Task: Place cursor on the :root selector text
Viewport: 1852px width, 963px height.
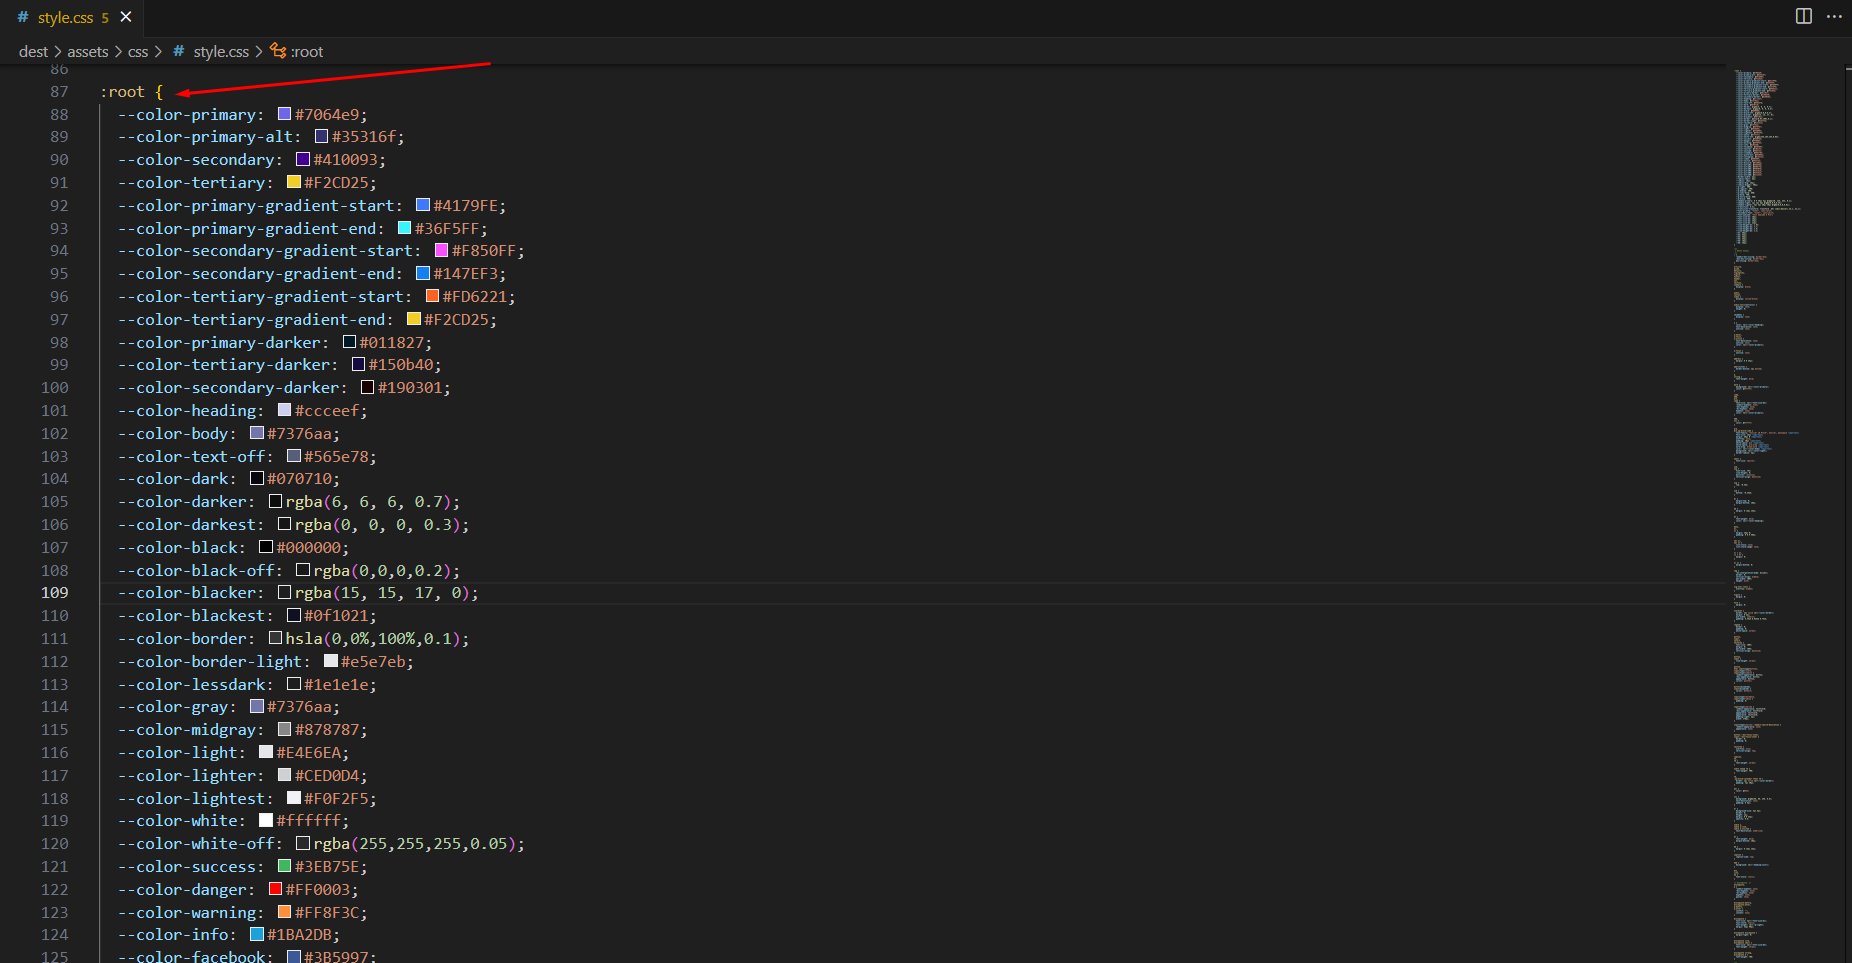Action: click(122, 91)
